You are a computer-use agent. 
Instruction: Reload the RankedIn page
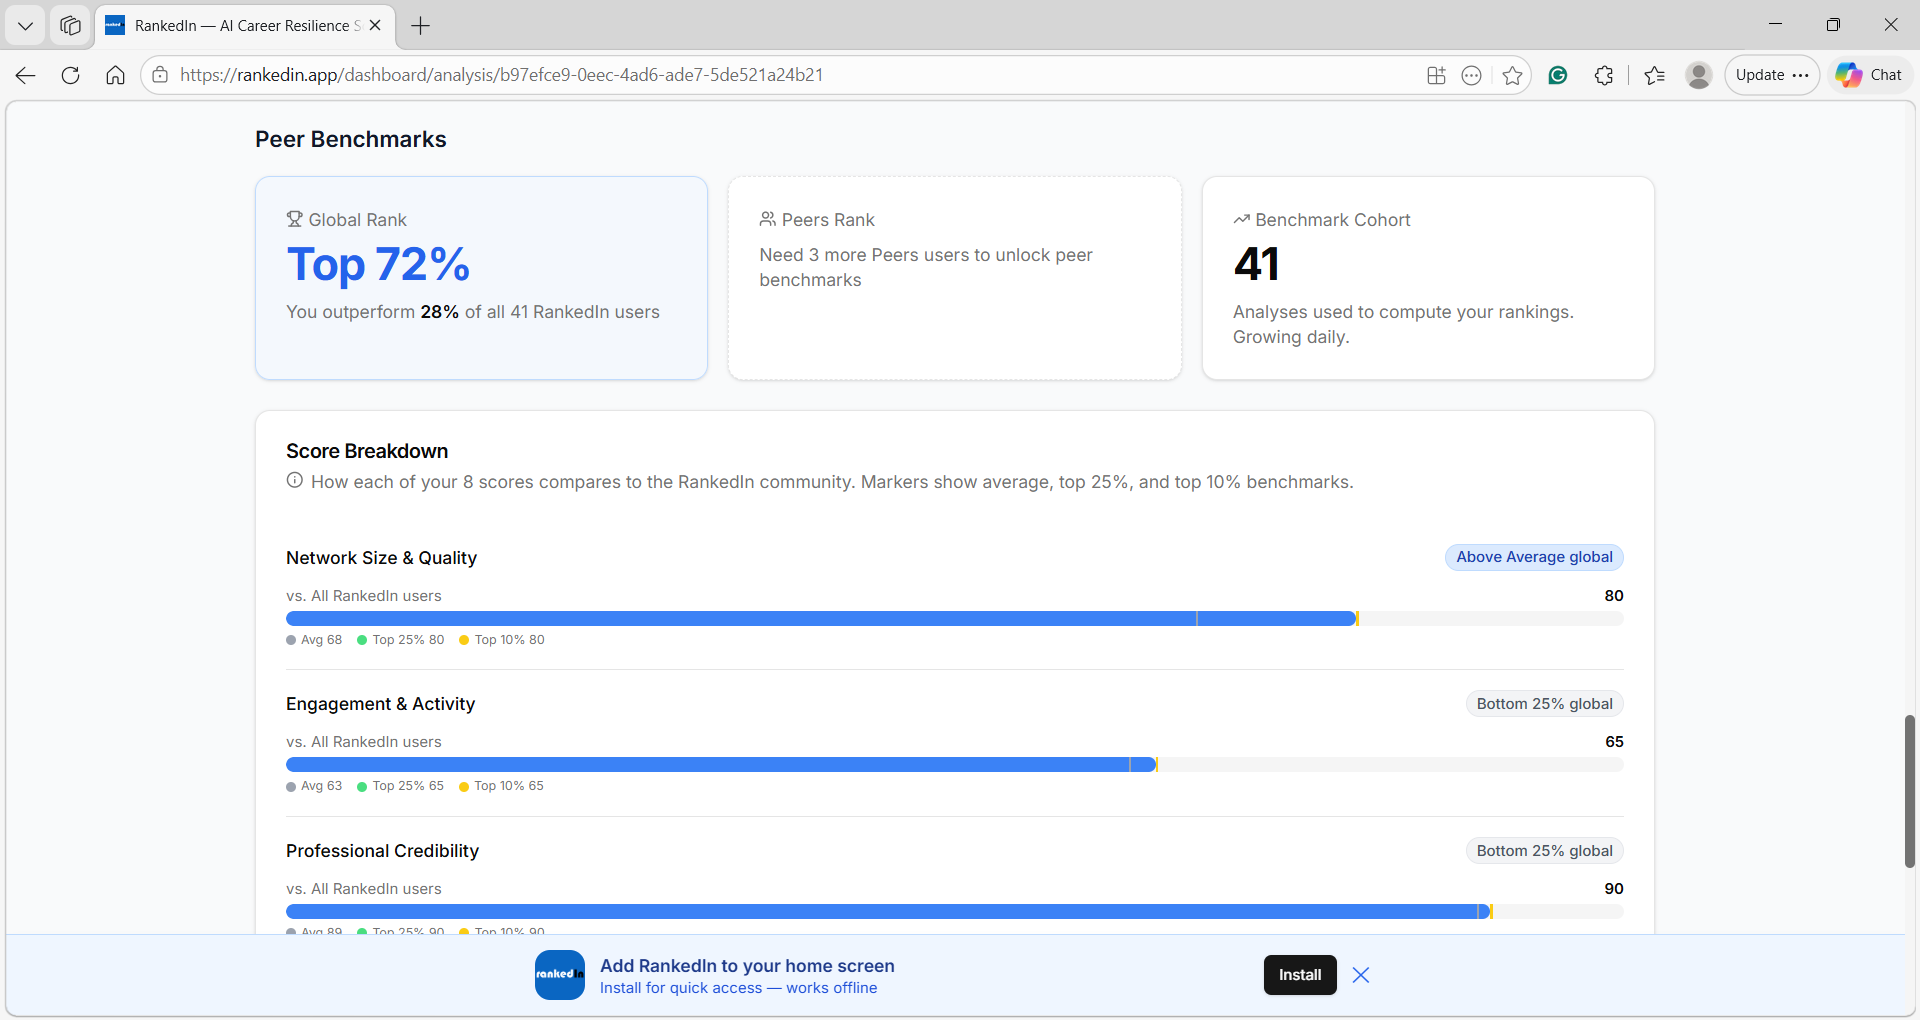point(70,75)
